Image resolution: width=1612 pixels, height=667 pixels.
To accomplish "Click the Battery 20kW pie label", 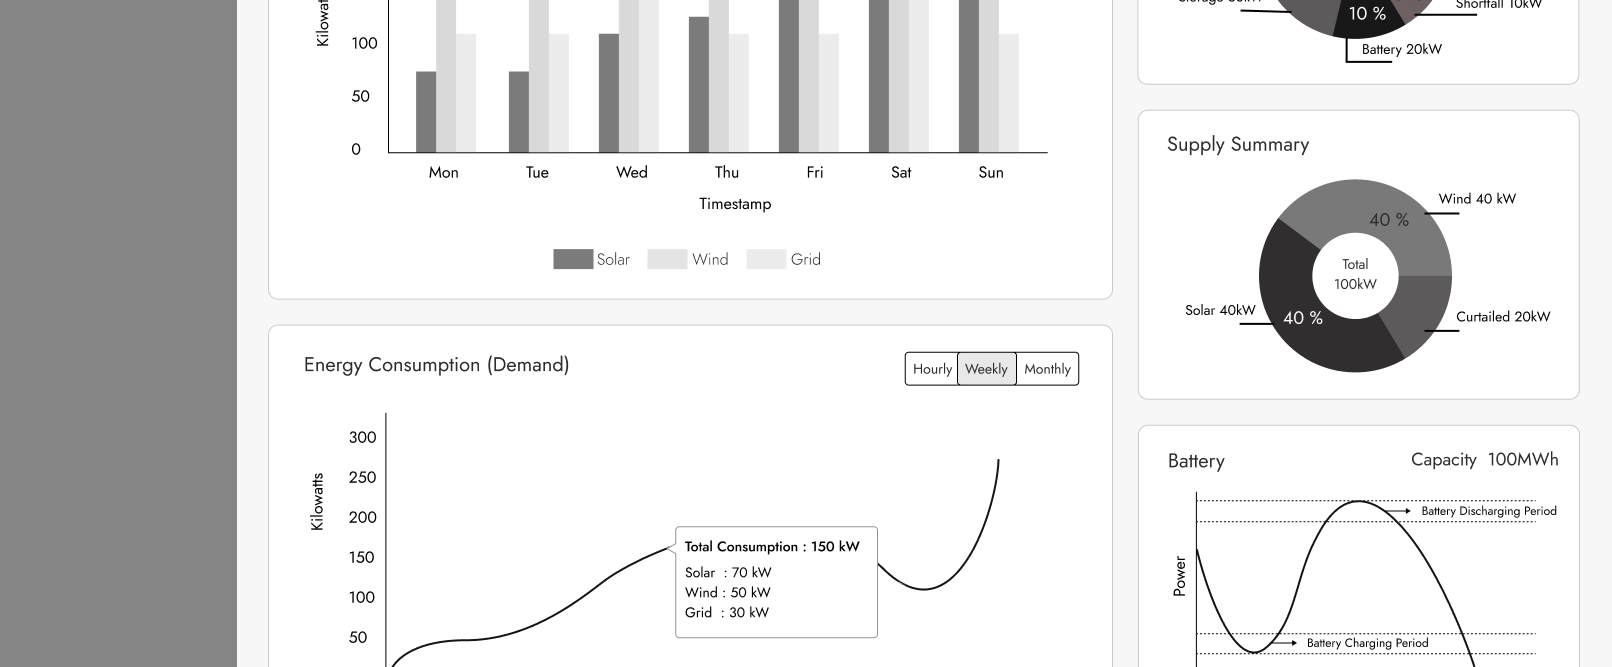I will point(1401,49).
